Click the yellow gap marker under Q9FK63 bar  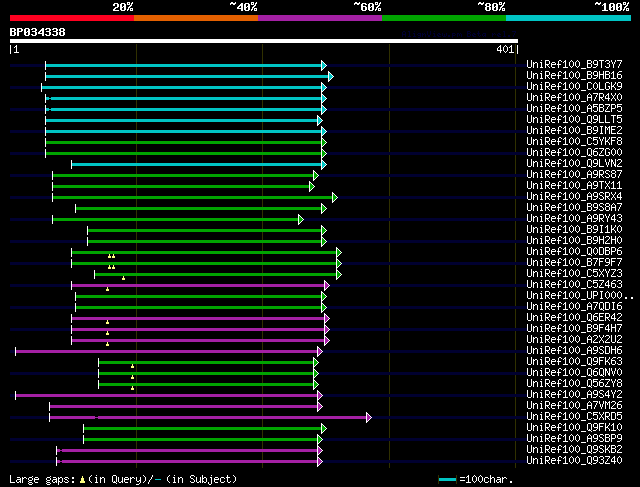coord(132,367)
